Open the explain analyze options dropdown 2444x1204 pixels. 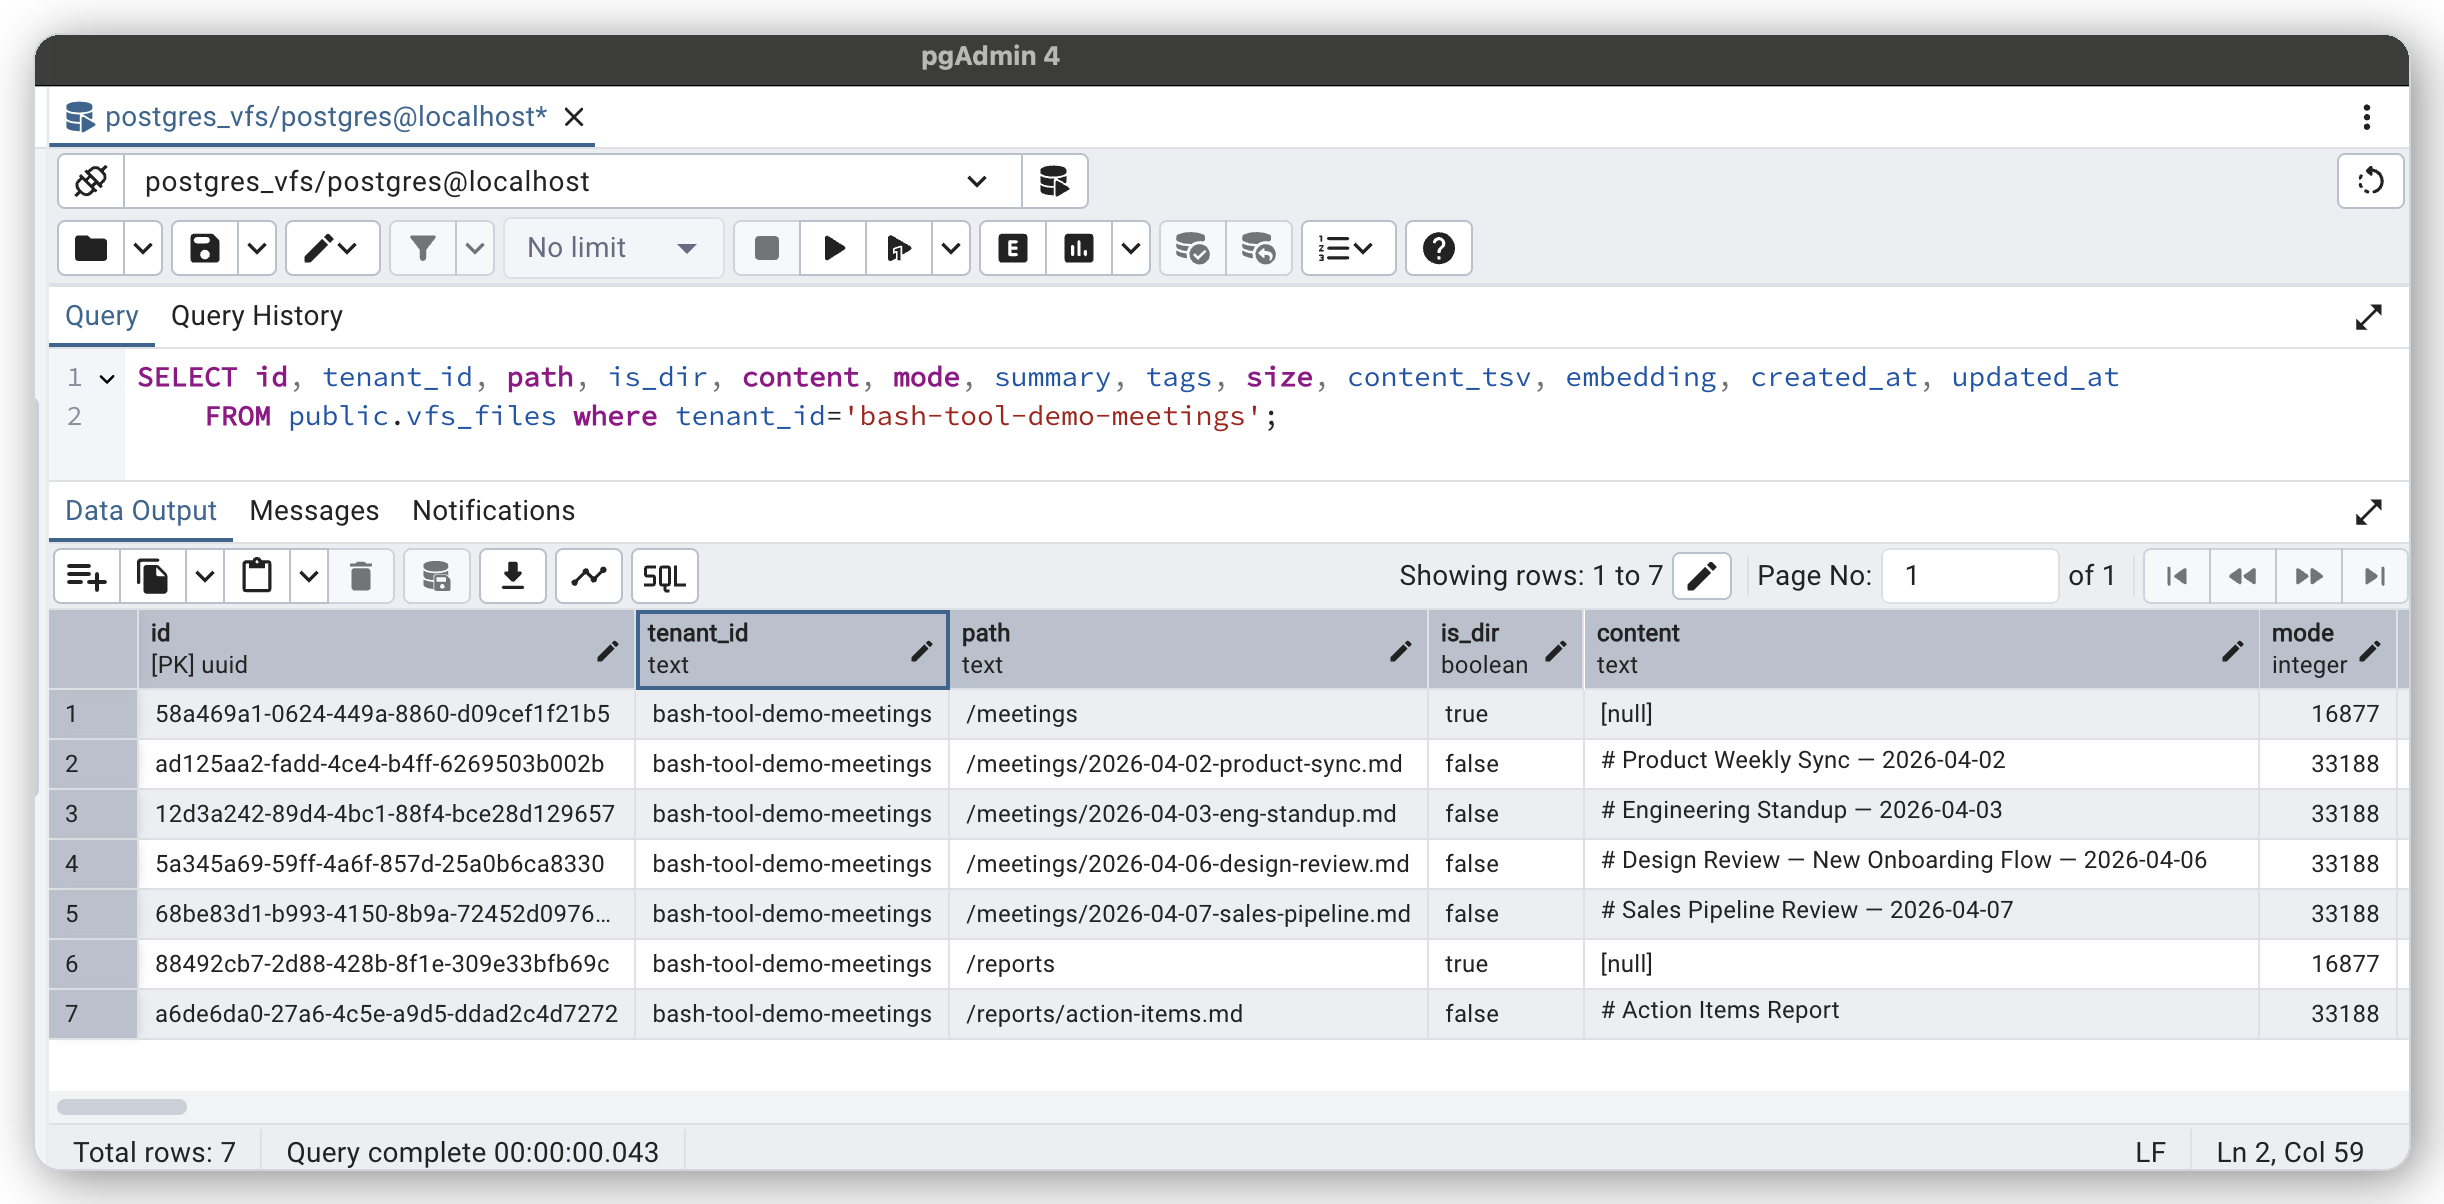[x=1130, y=248]
